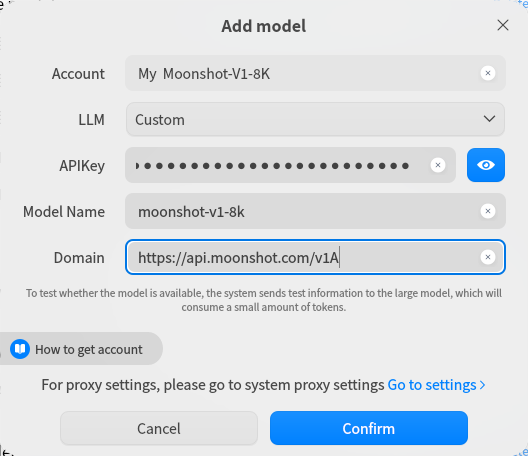Click the arrow after Go to settings
The height and width of the screenshot is (456, 528).
pyautogui.click(x=483, y=385)
